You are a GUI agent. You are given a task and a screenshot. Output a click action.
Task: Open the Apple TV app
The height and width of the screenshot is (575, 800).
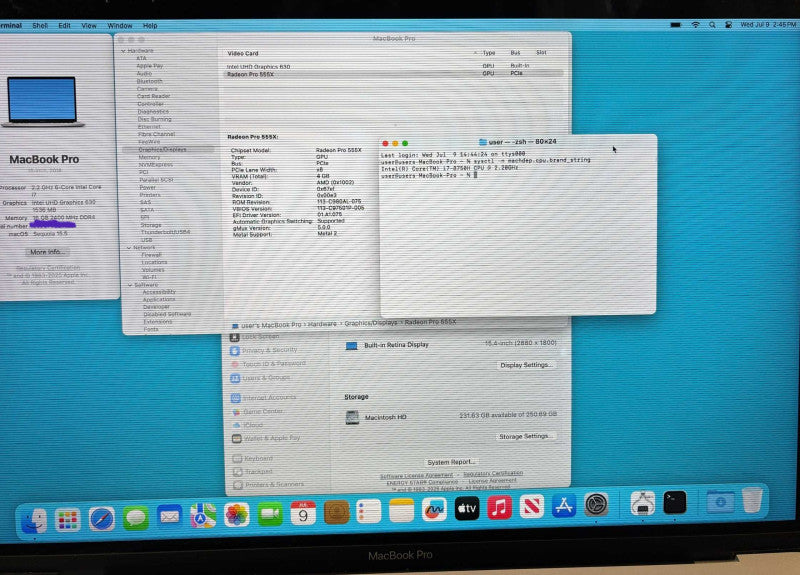point(467,508)
